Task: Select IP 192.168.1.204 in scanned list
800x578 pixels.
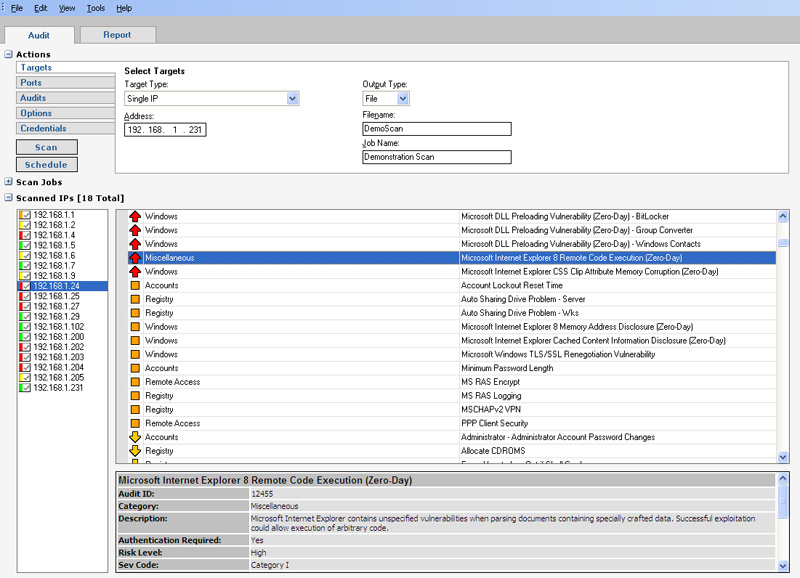Action: pyautogui.click(x=58, y=367)
